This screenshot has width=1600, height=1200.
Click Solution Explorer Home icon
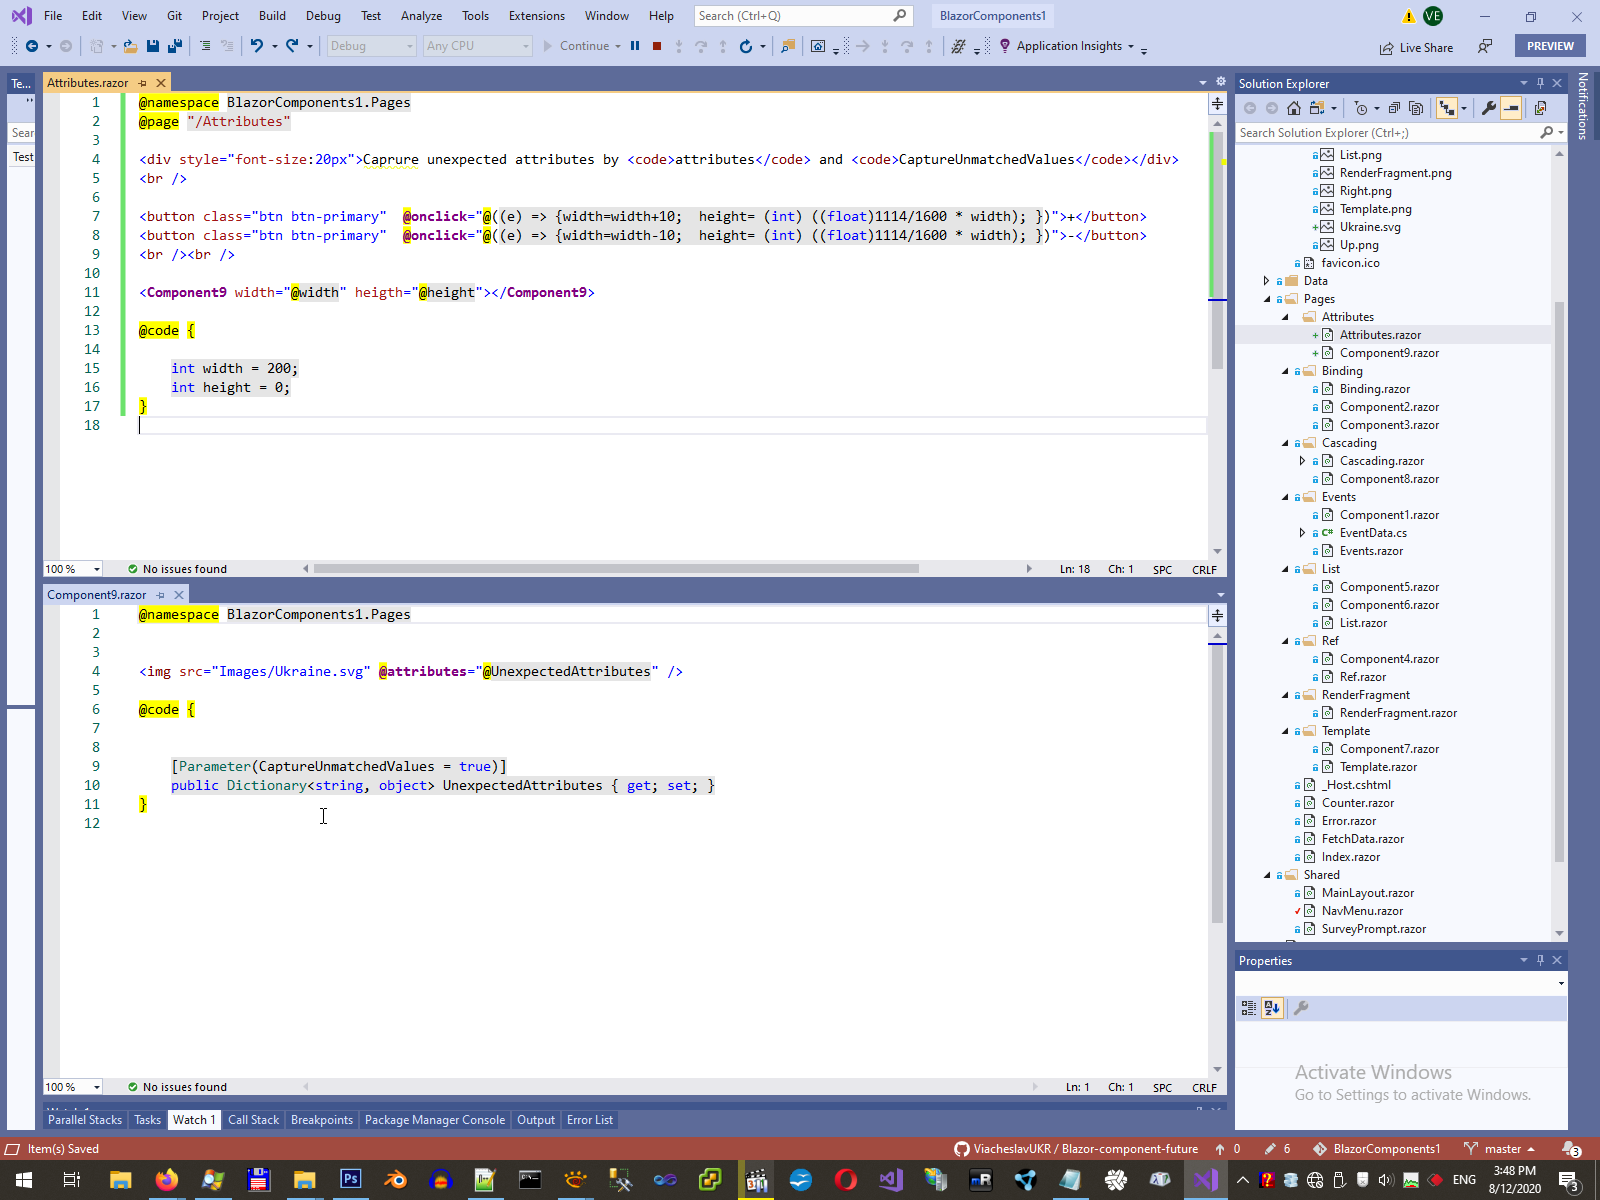1294,108
